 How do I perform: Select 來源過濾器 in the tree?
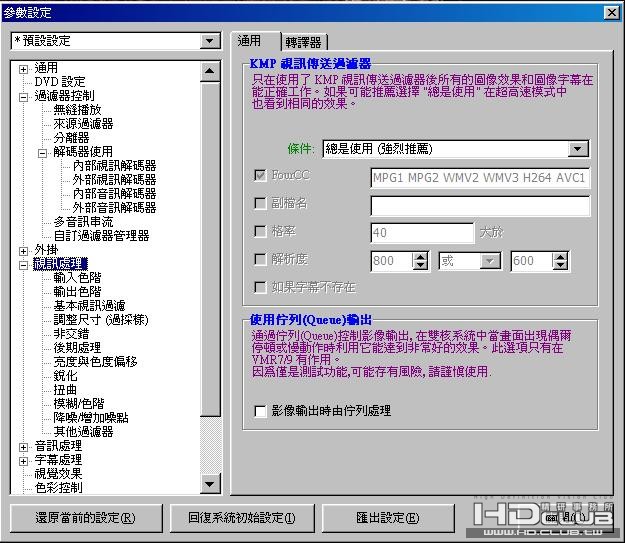[x=83, y=124]
